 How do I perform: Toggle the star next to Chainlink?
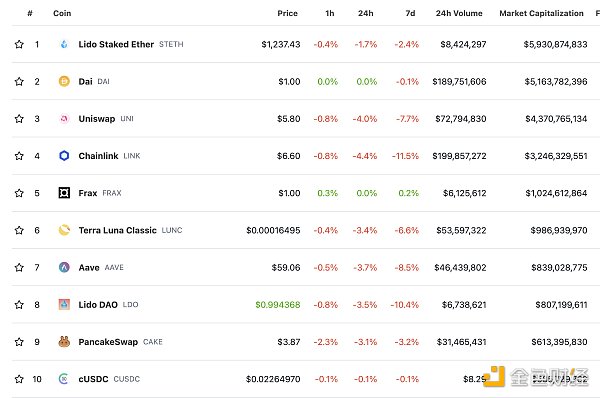[19, 156]
